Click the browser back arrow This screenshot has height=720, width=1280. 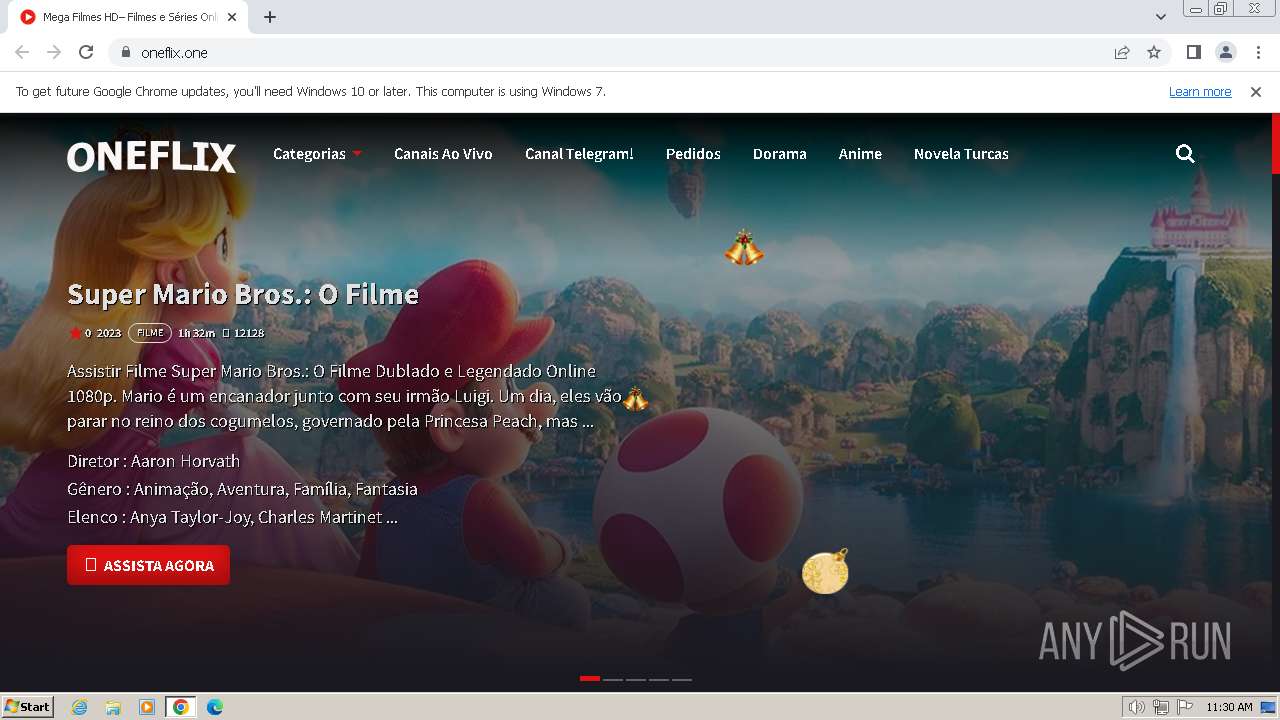22,52
